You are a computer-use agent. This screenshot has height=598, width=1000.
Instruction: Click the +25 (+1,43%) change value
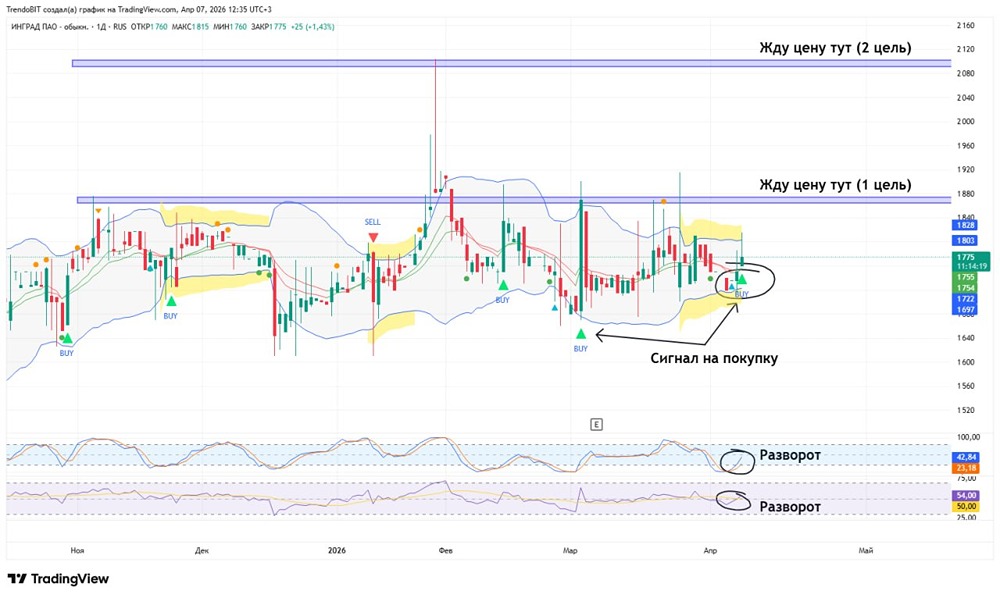coord(312,27)
